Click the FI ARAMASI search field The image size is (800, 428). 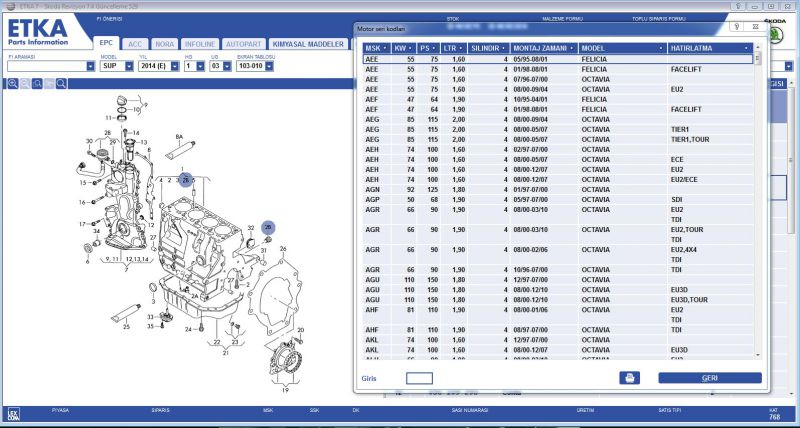click(x=47, y=66)
